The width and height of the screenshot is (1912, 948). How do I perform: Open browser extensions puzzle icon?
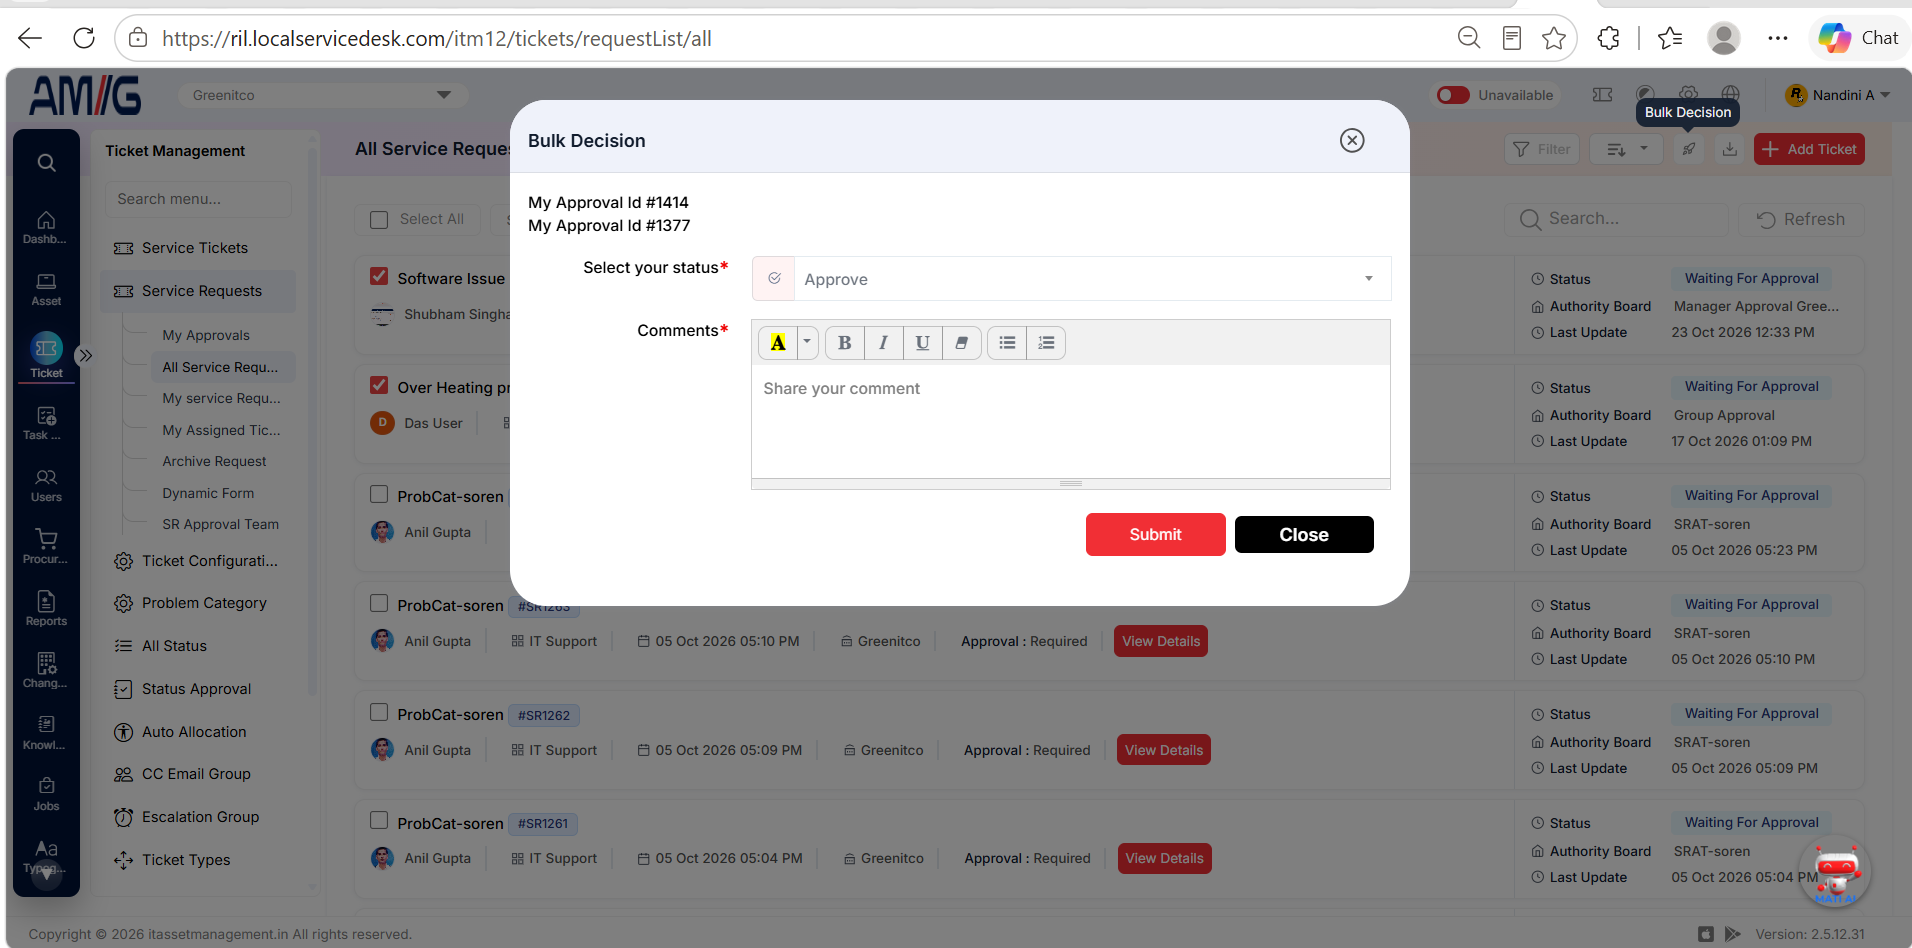click(x=1608, y=38)
